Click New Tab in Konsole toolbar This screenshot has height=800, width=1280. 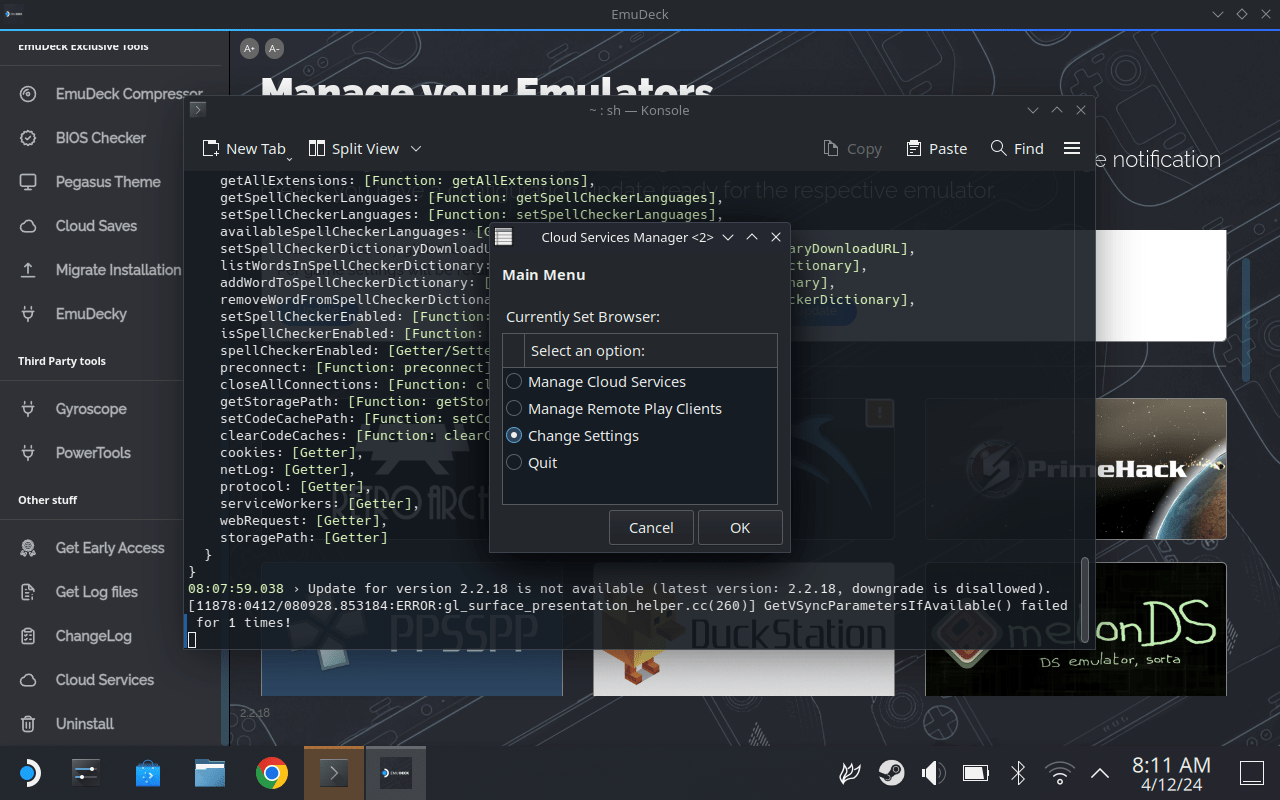pyautogui.click(x=243, y=148)
